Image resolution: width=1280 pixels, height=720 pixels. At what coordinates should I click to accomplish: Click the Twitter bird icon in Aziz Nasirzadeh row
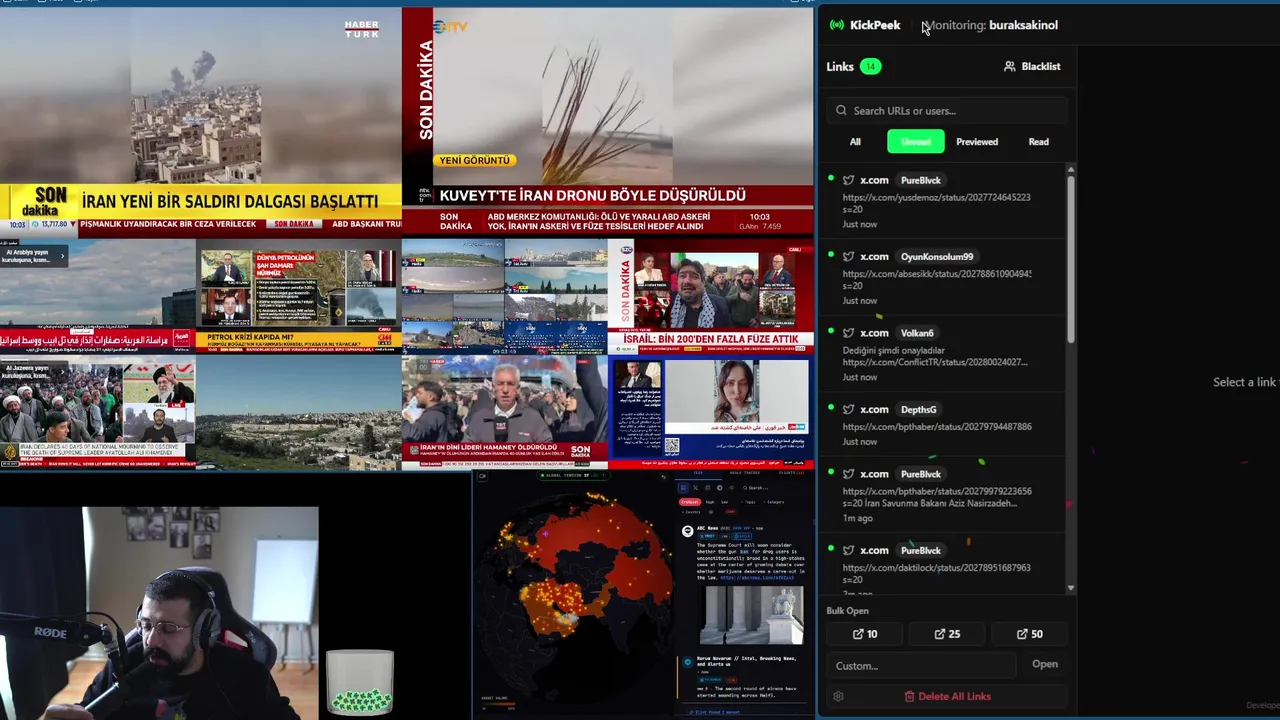pos(848,474)
